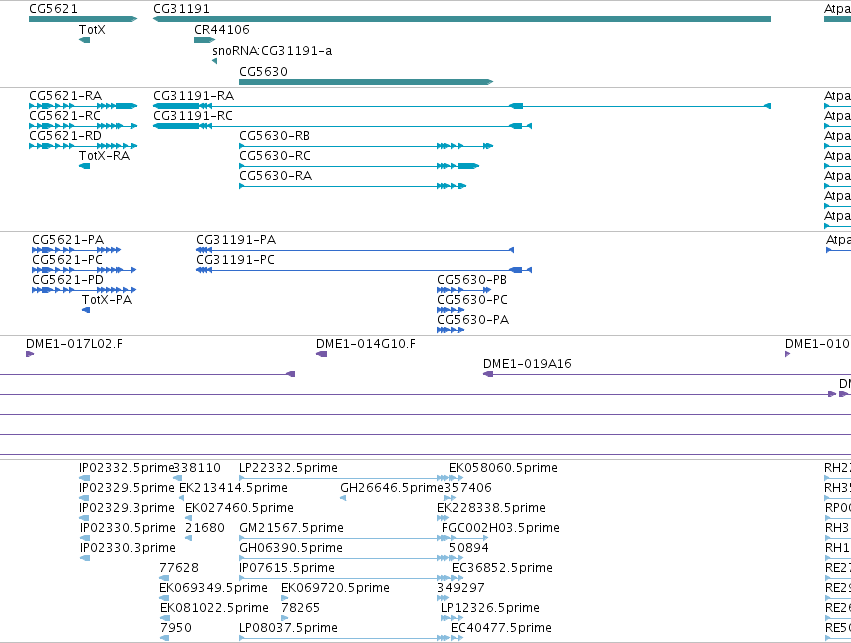Screen dimensions: 851x643
Task: Click the EK069349.5prime EST label
Action: pos(213,589)
